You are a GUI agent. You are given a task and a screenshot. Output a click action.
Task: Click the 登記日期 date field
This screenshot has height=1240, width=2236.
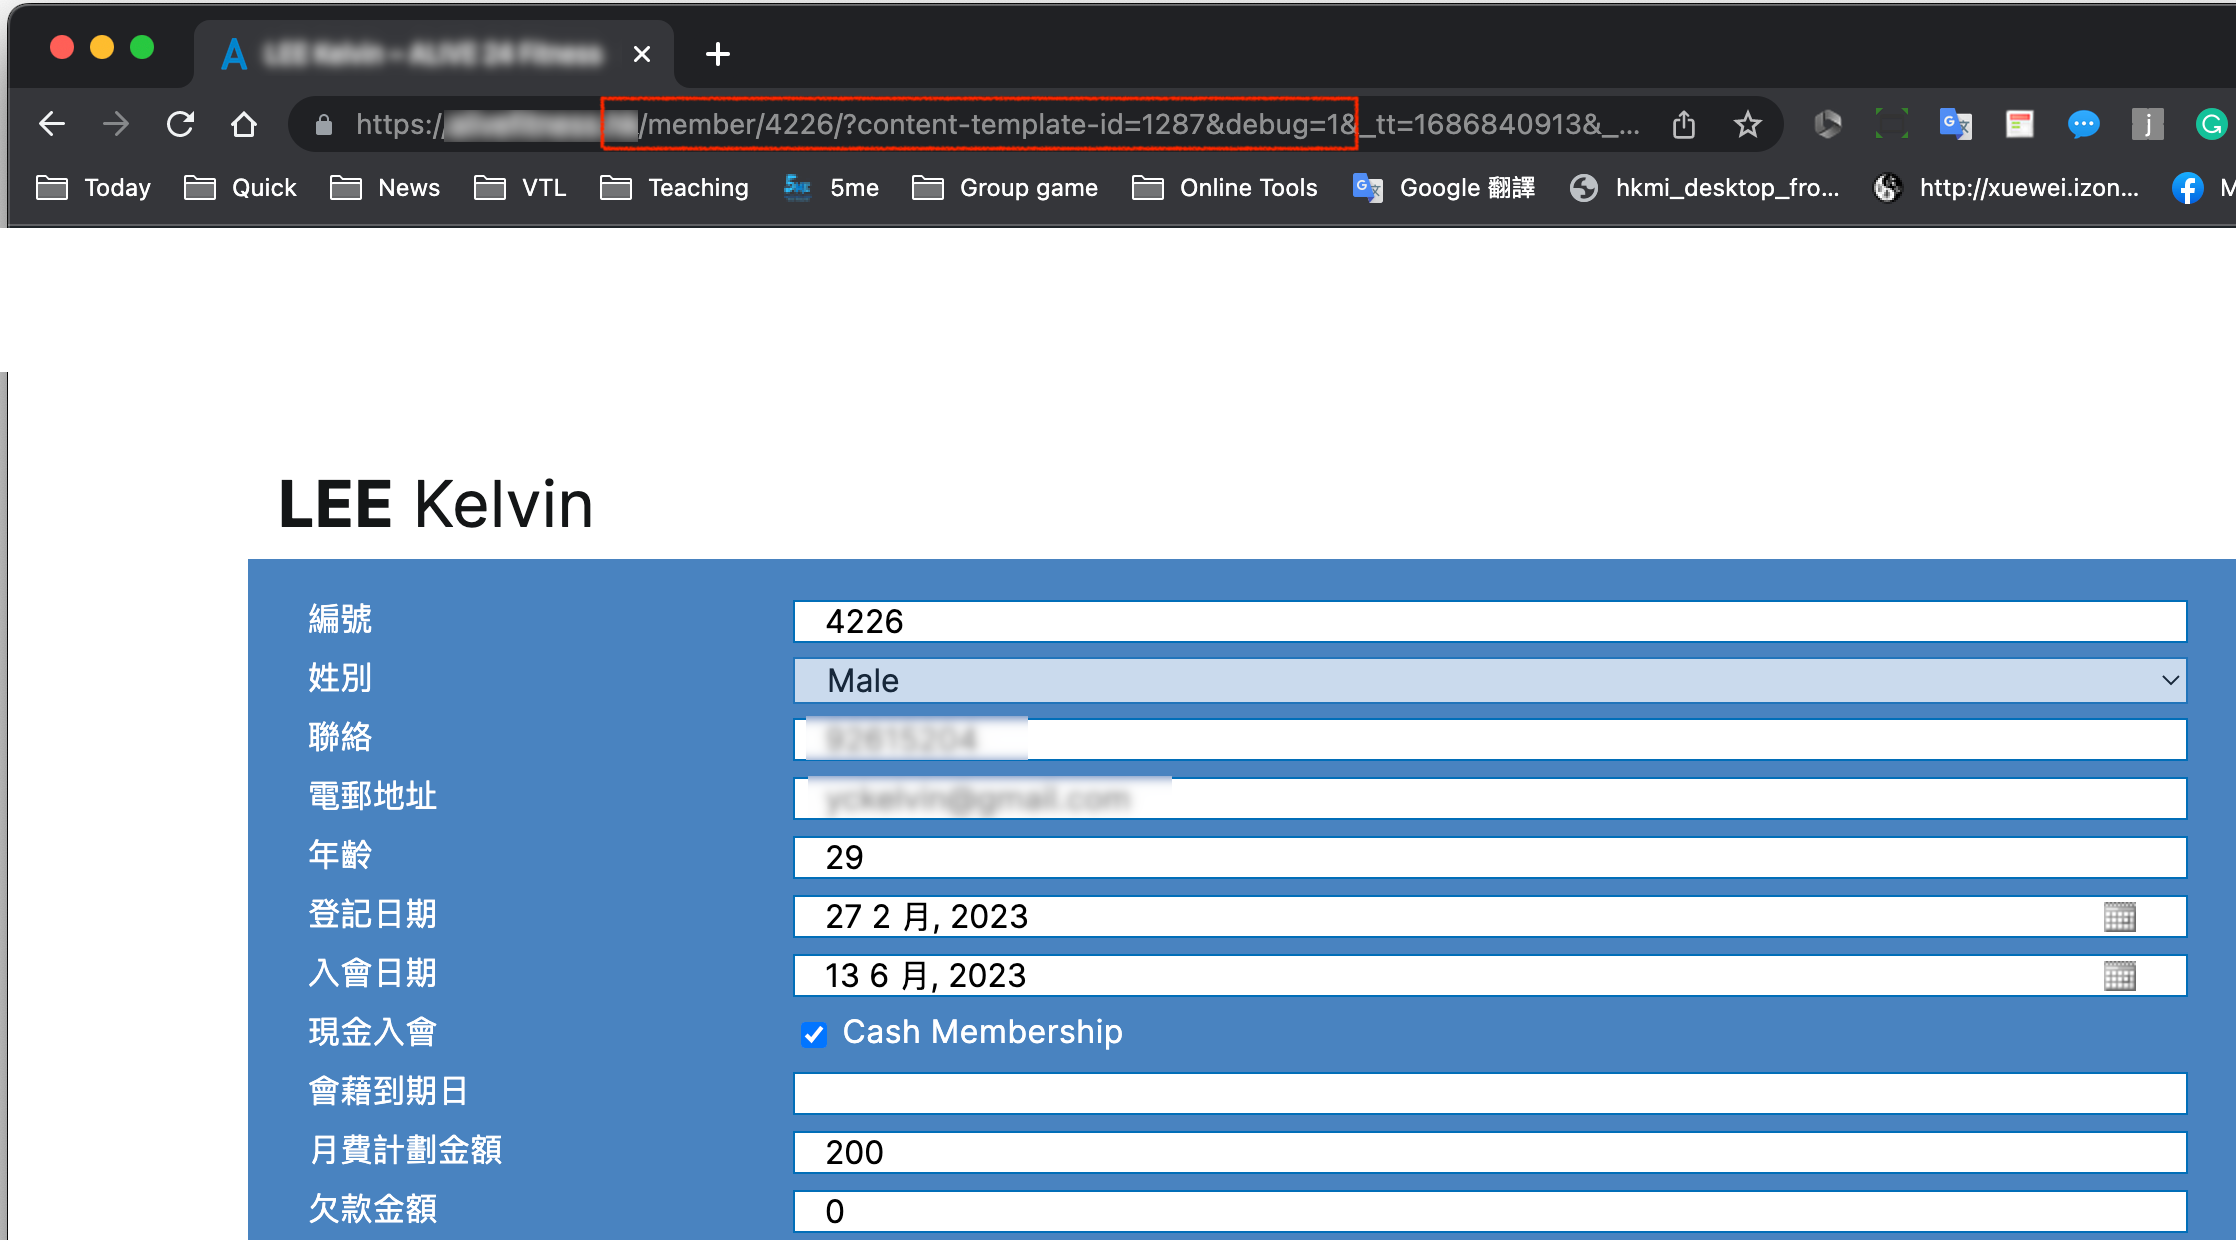point(1490,917)
